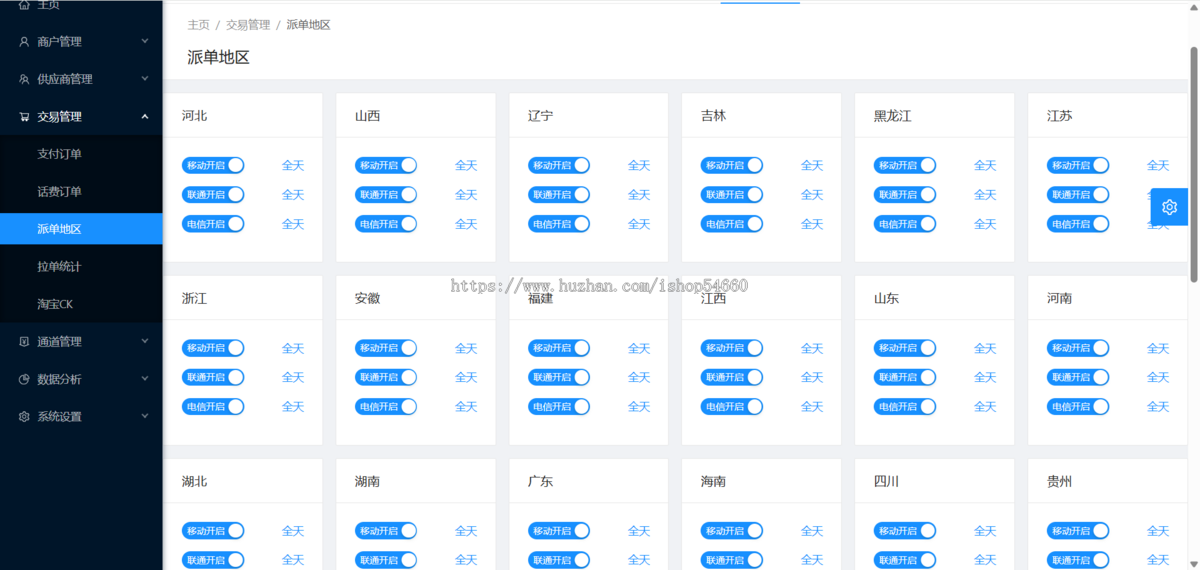The image size is (1200, 570).
Task: Toggle 电信开启 switch for 安徽
Action: click(386, 407)
